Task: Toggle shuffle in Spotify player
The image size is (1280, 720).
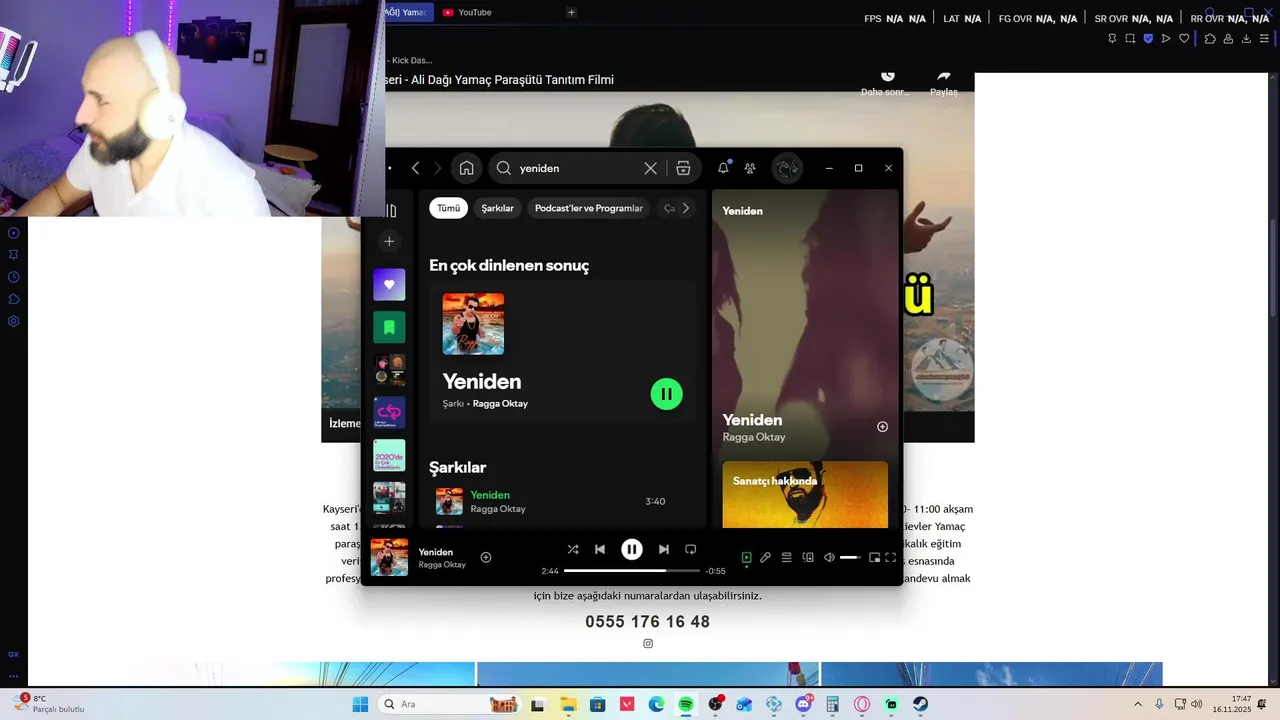Action: (x=573, y=549)
